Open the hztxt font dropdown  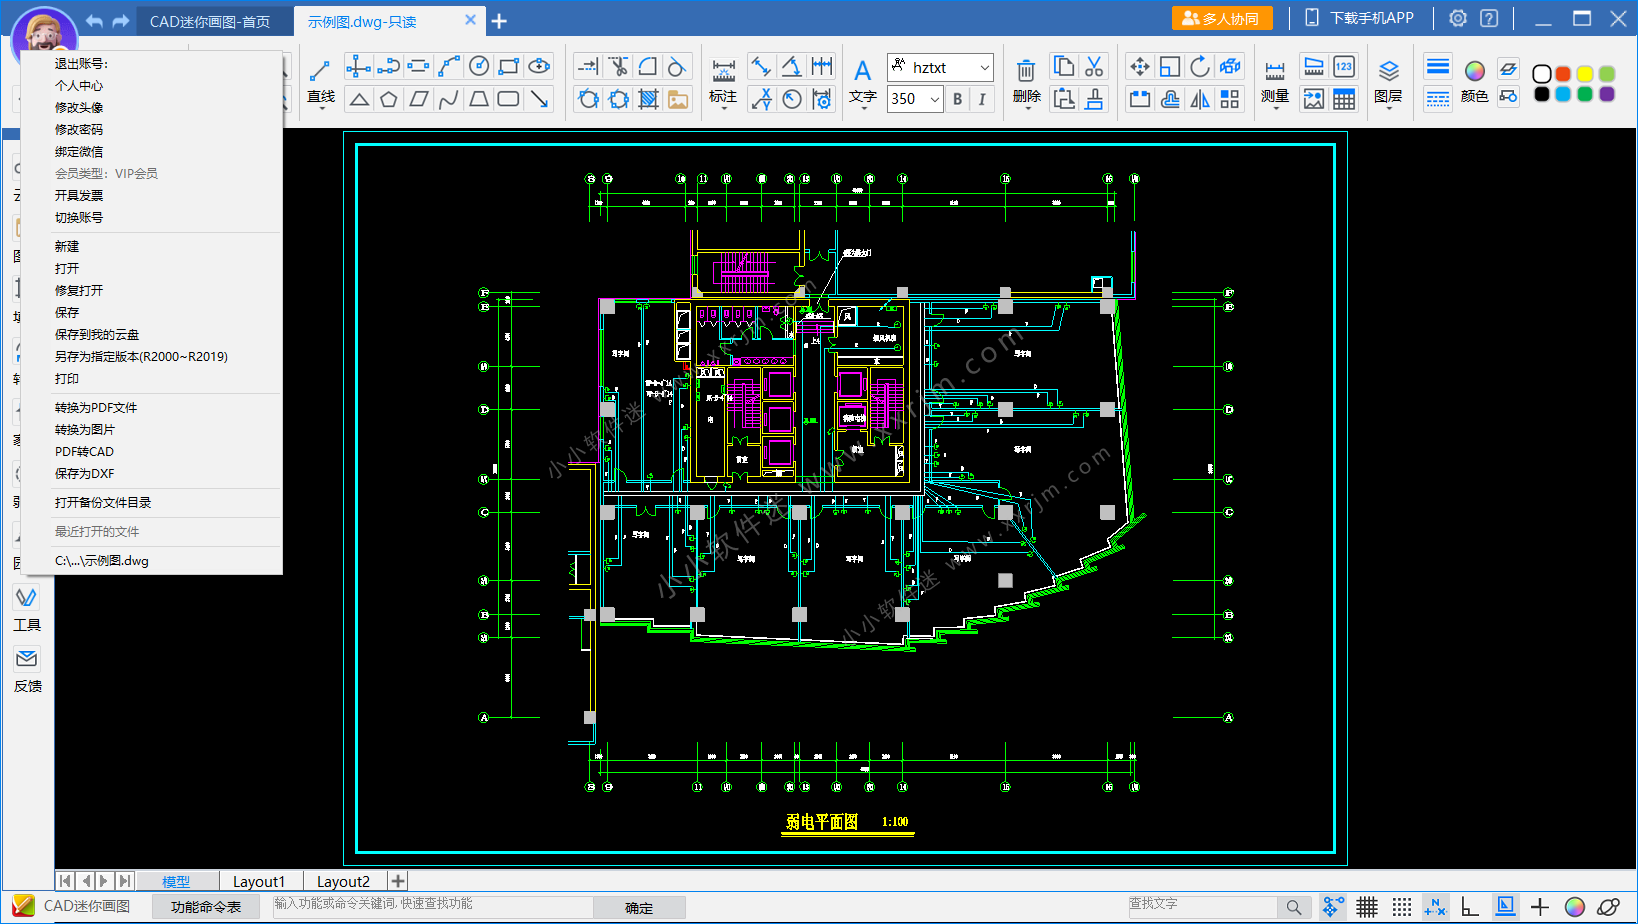pos(984,67)
